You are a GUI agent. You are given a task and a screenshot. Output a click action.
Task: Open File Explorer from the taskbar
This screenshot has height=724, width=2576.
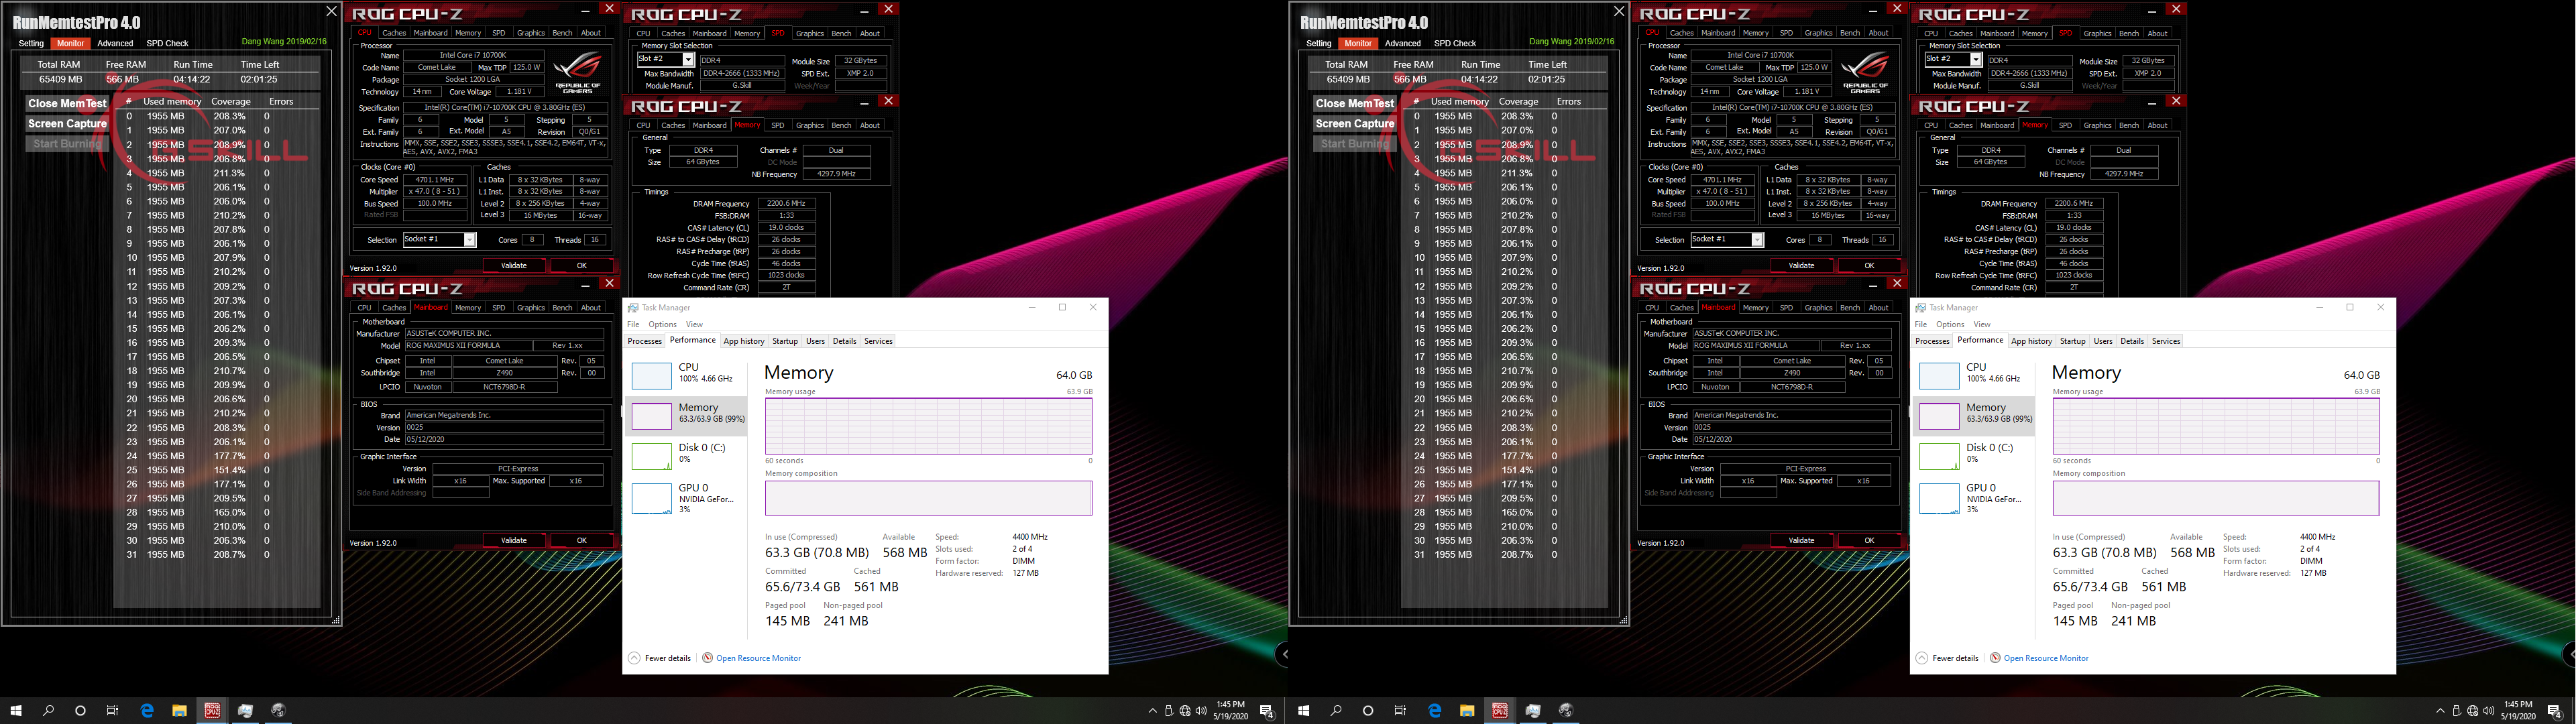(179, 711)
